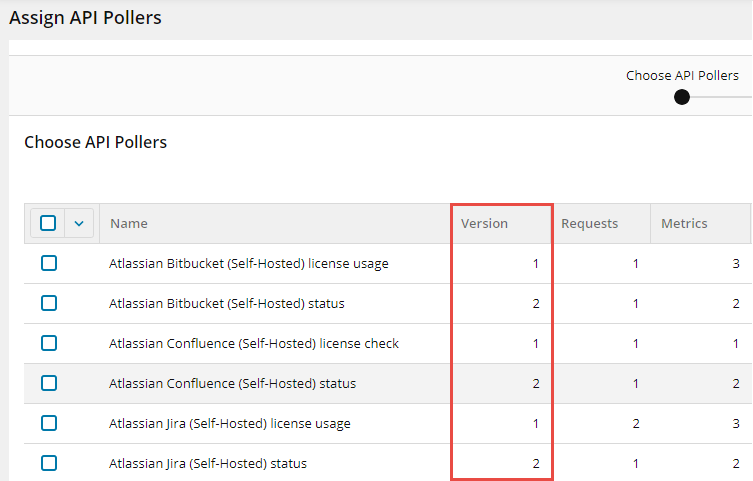
Task: Sort pollers by Version column header
Action: click(x=484, y=224)
